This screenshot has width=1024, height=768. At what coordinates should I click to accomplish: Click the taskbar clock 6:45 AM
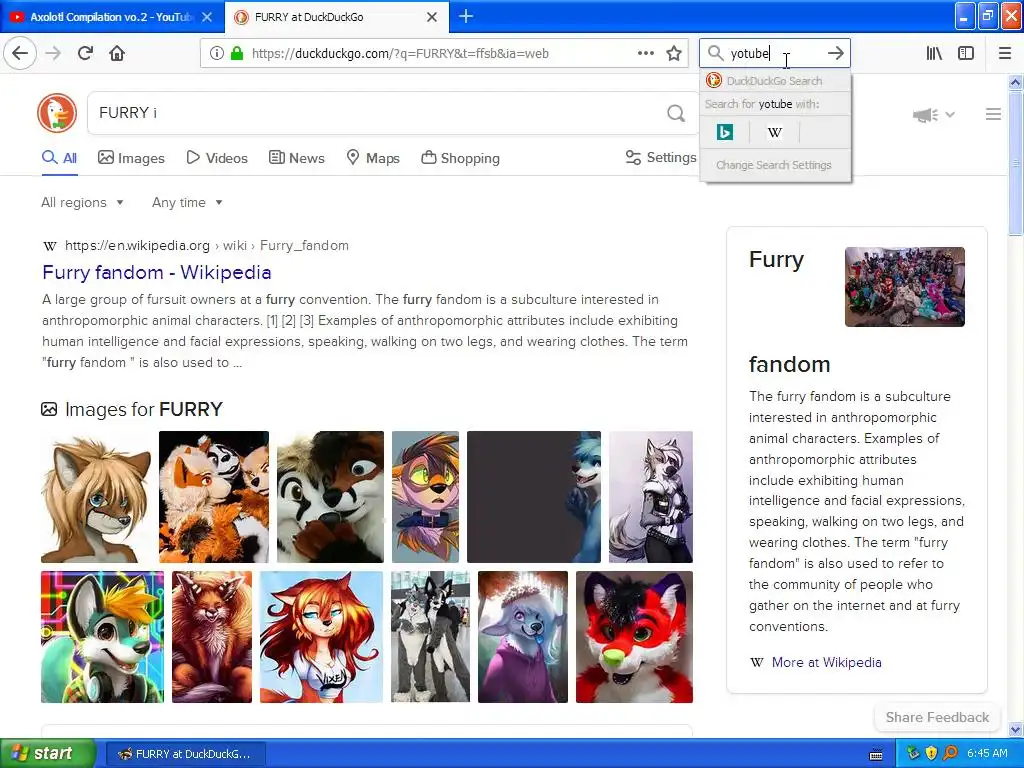[x=987, y=753]
